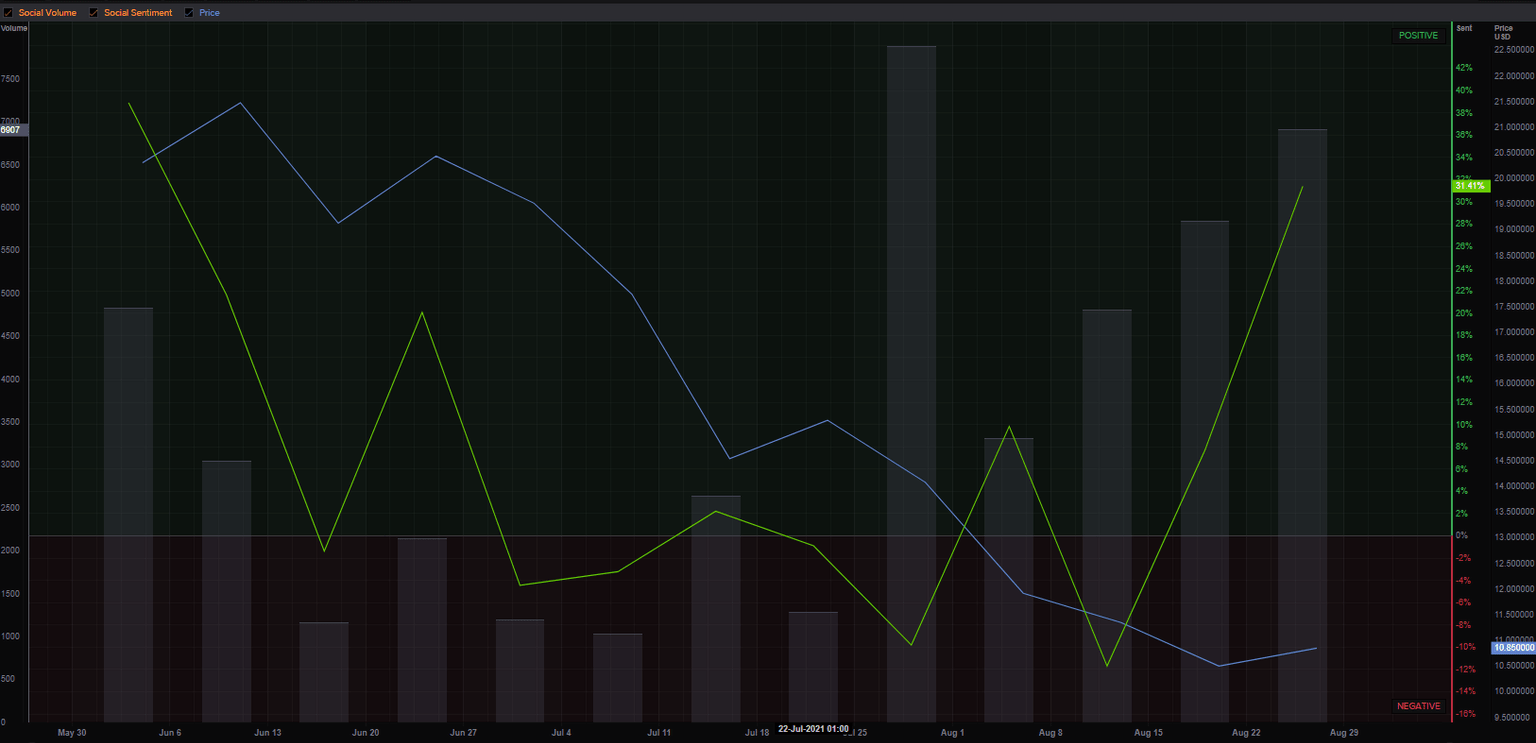The height and width of the screenshot is (743, 1536).
Task: Click the 22-Jul-2021 01:00 date marker
Action: point(813,729)
